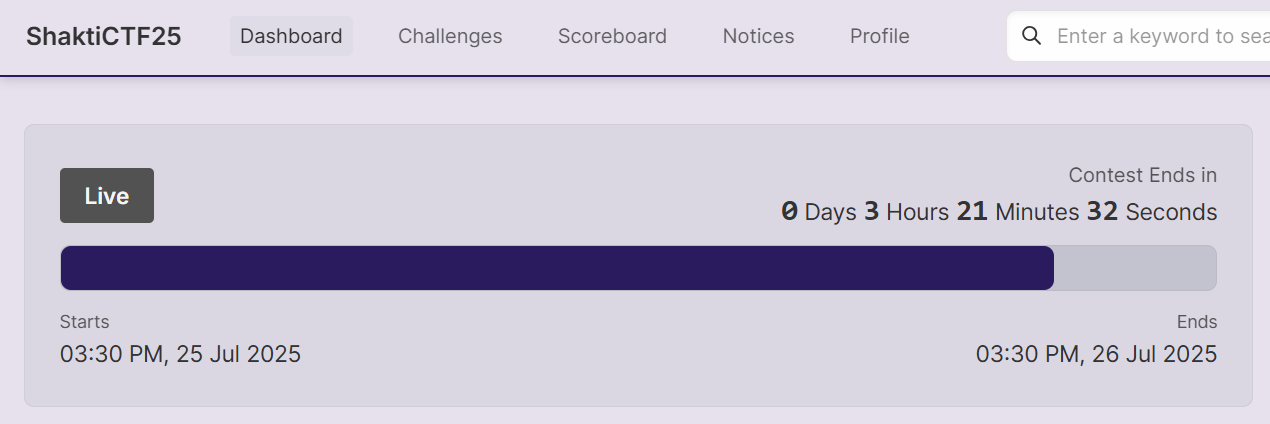Click the filled part of progress bar

[x=557, y=268]
